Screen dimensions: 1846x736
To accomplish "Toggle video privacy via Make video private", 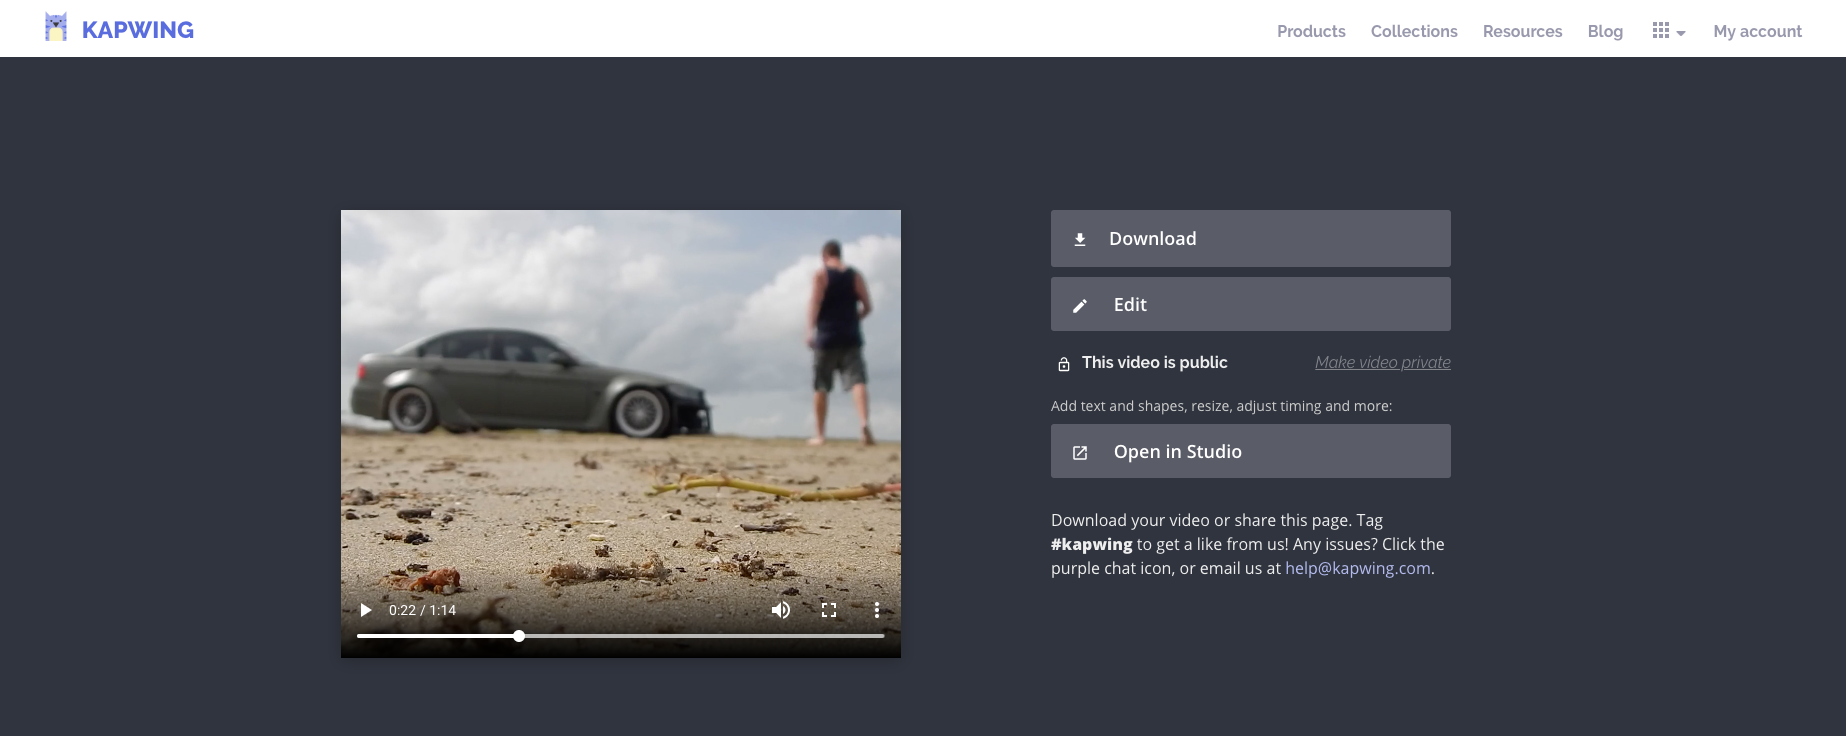I will [x=1382, y=362].
